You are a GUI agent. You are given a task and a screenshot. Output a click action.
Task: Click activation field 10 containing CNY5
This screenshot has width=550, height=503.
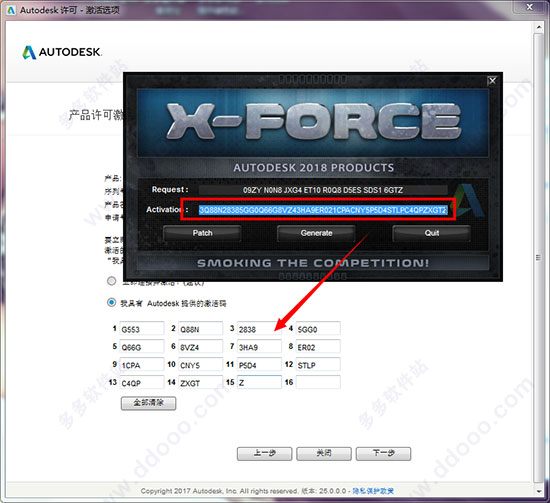tap(200, 364)
